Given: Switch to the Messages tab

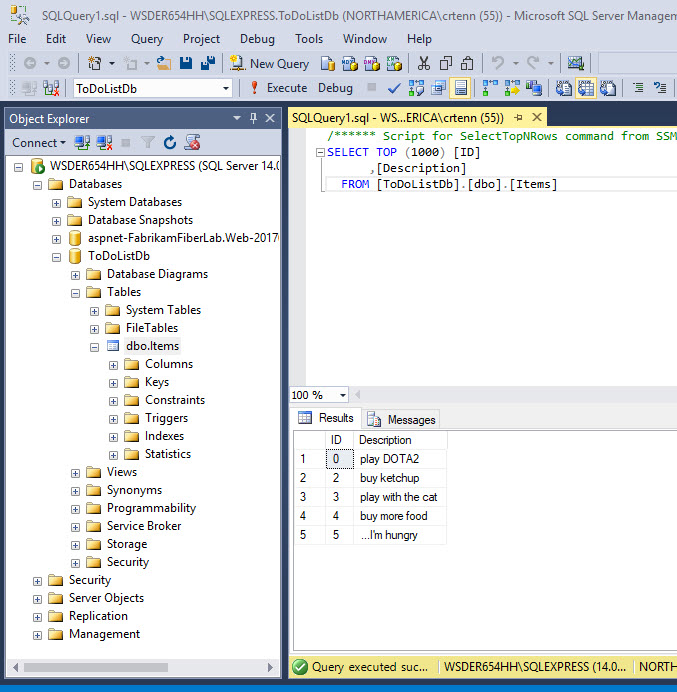Looking at the screenshot, I should (x=402, y=419).
